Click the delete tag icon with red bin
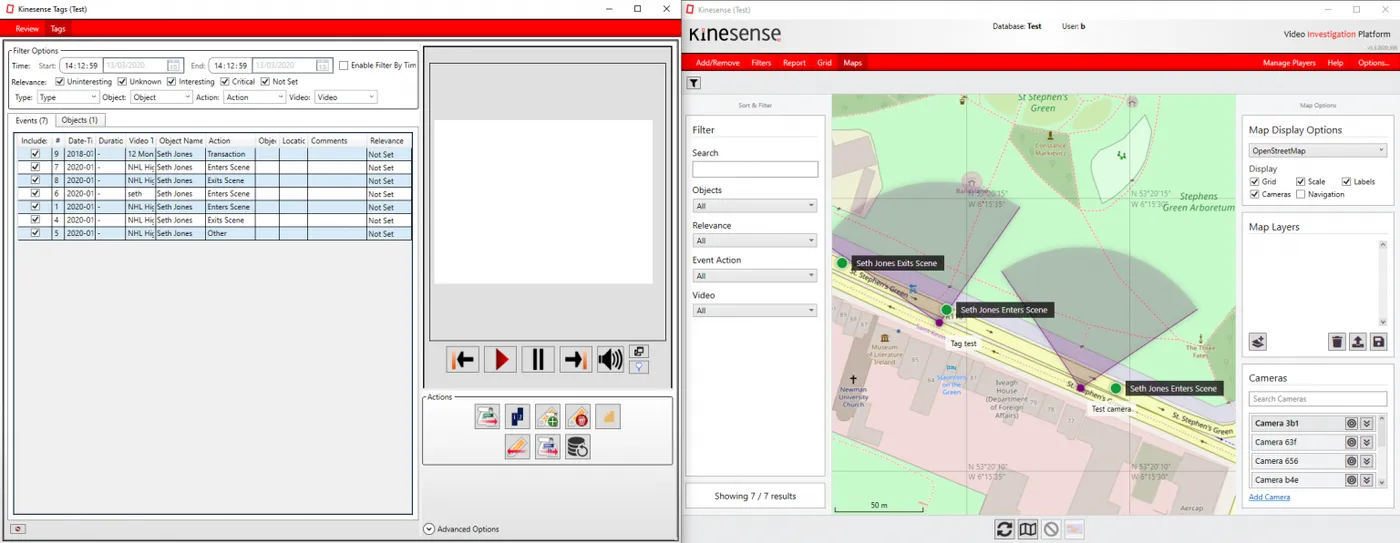 coord(577,416)
